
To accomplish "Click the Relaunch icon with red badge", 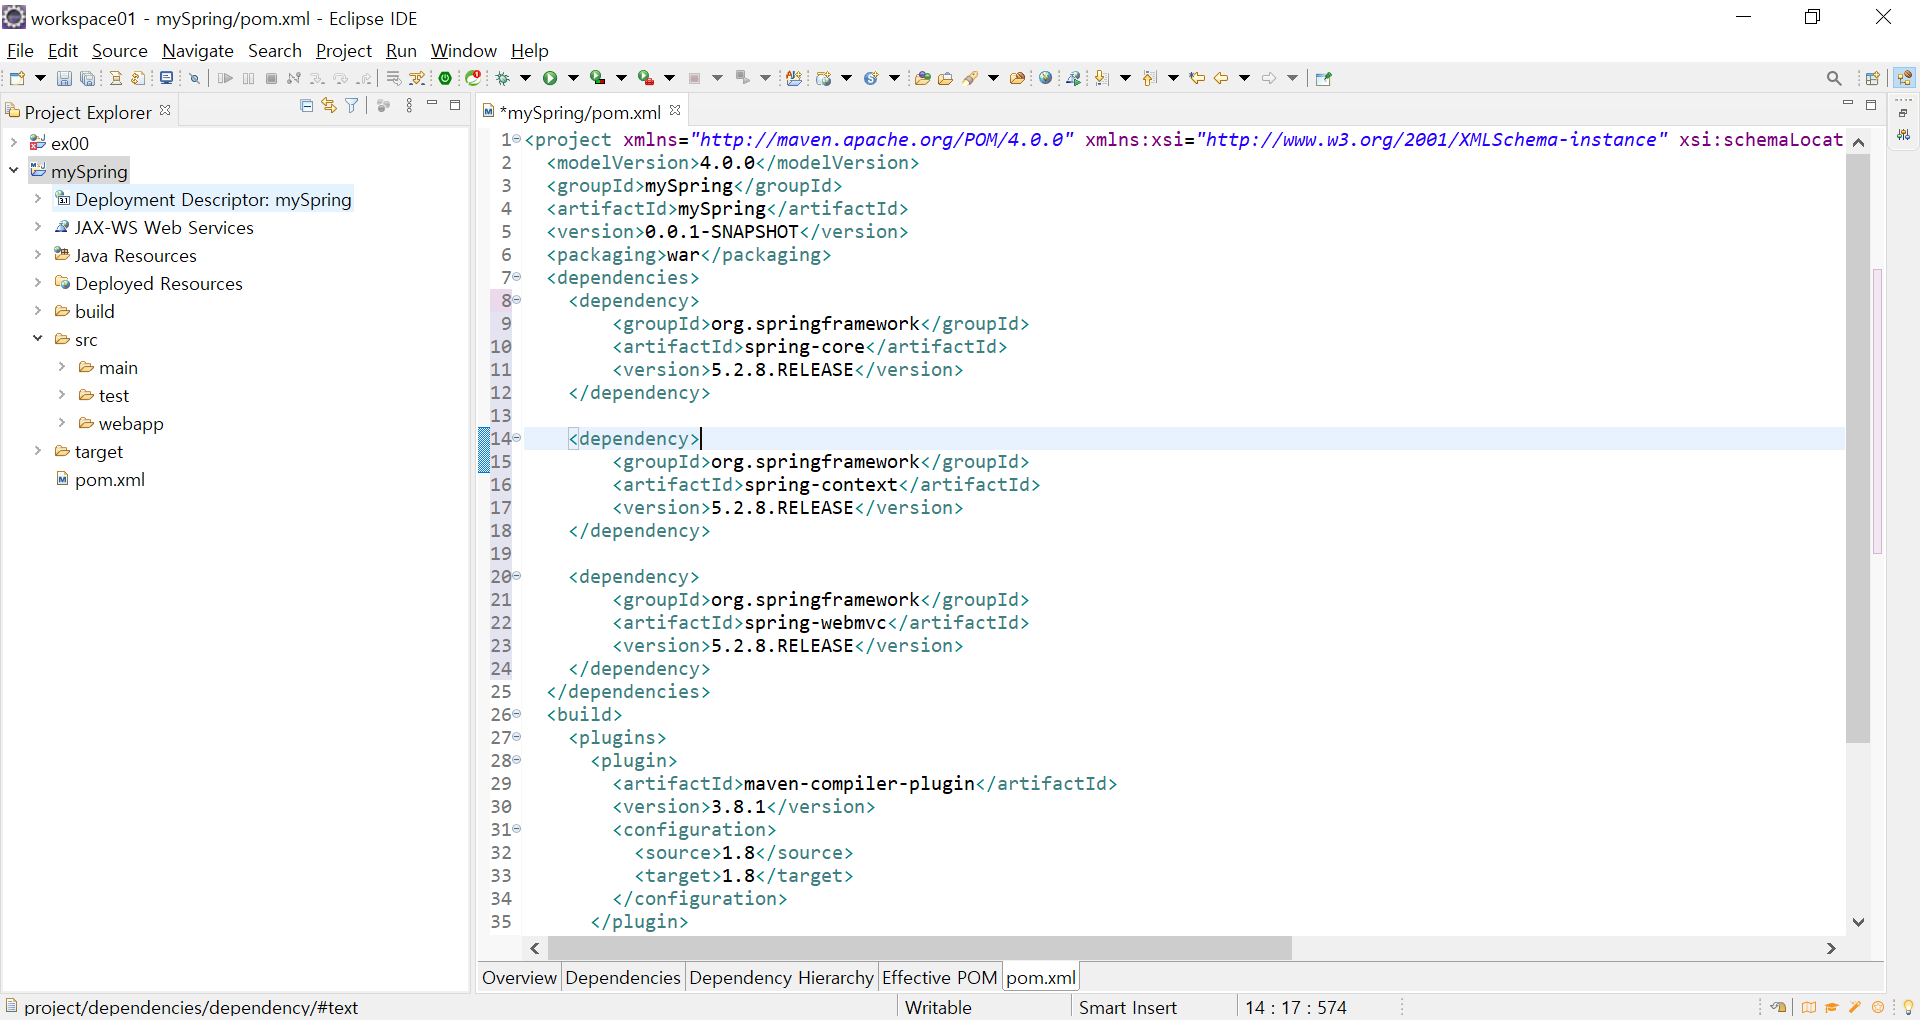I will pyautogui.click(x=473, y=78).
